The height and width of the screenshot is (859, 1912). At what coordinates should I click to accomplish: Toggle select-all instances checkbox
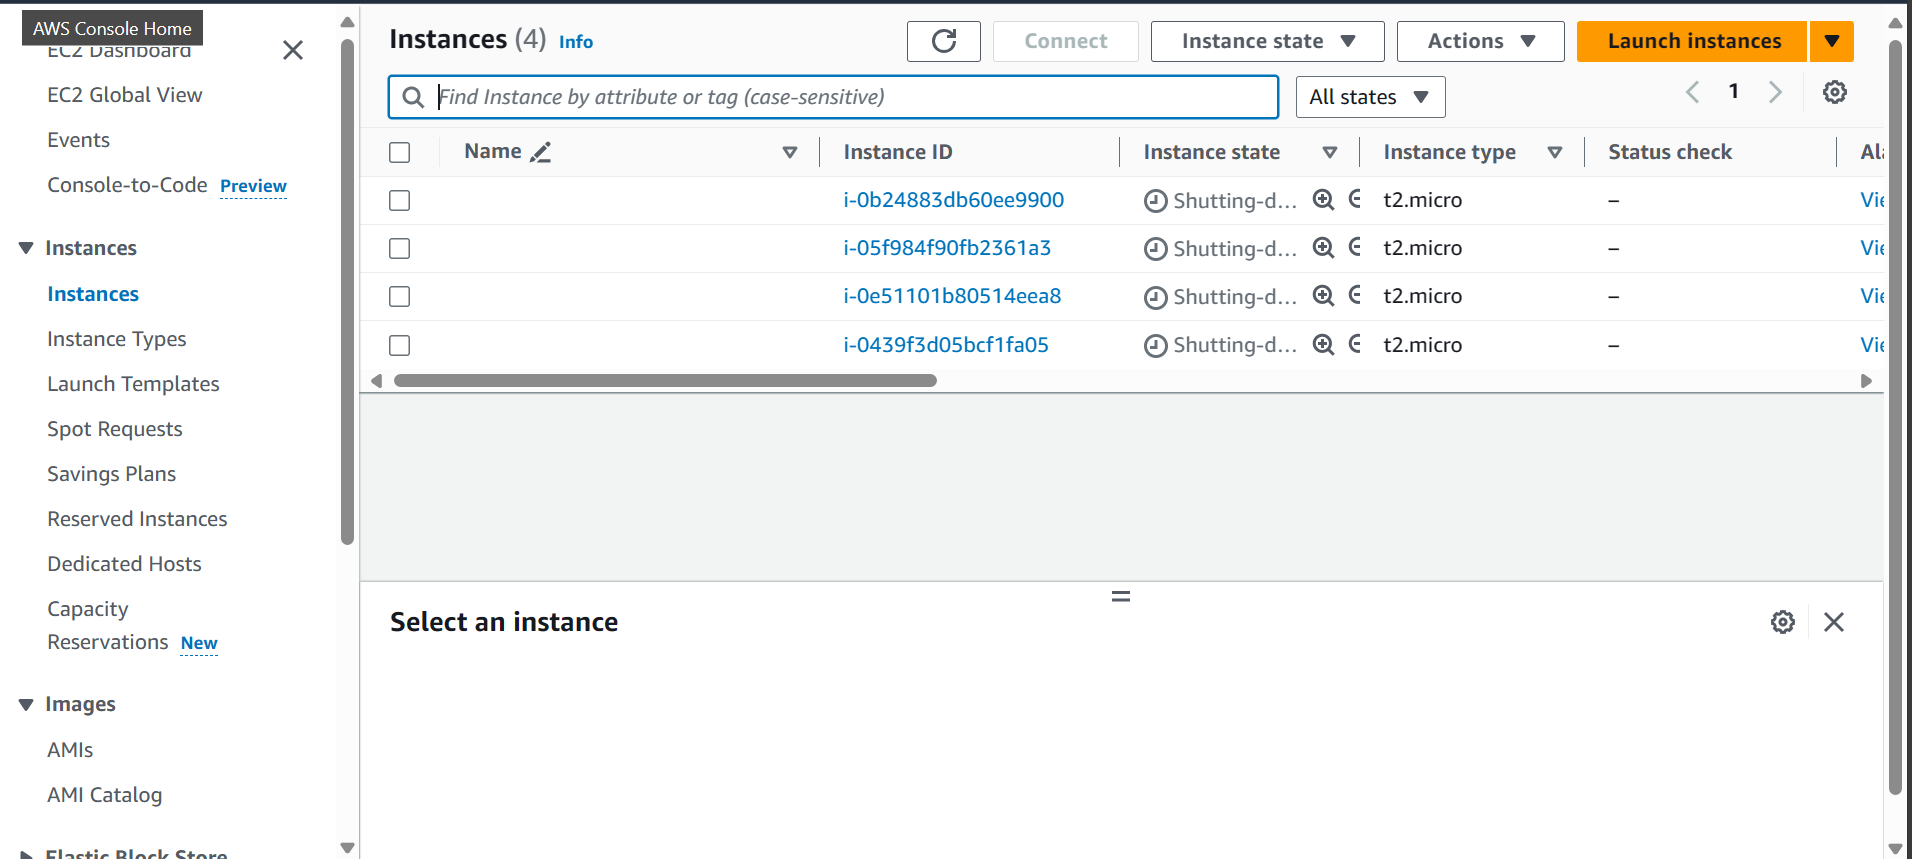tap(400, 152)
